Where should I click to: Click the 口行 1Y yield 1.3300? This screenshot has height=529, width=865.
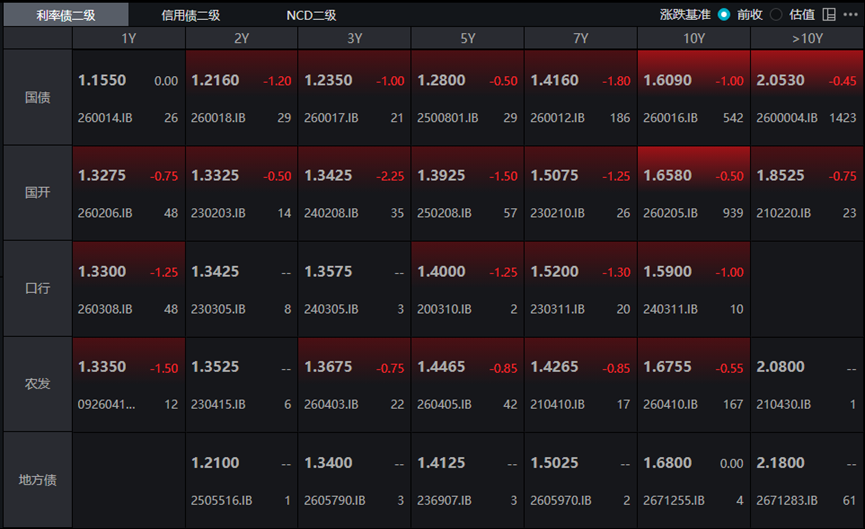pyautogui.click(x=102, y=272)
